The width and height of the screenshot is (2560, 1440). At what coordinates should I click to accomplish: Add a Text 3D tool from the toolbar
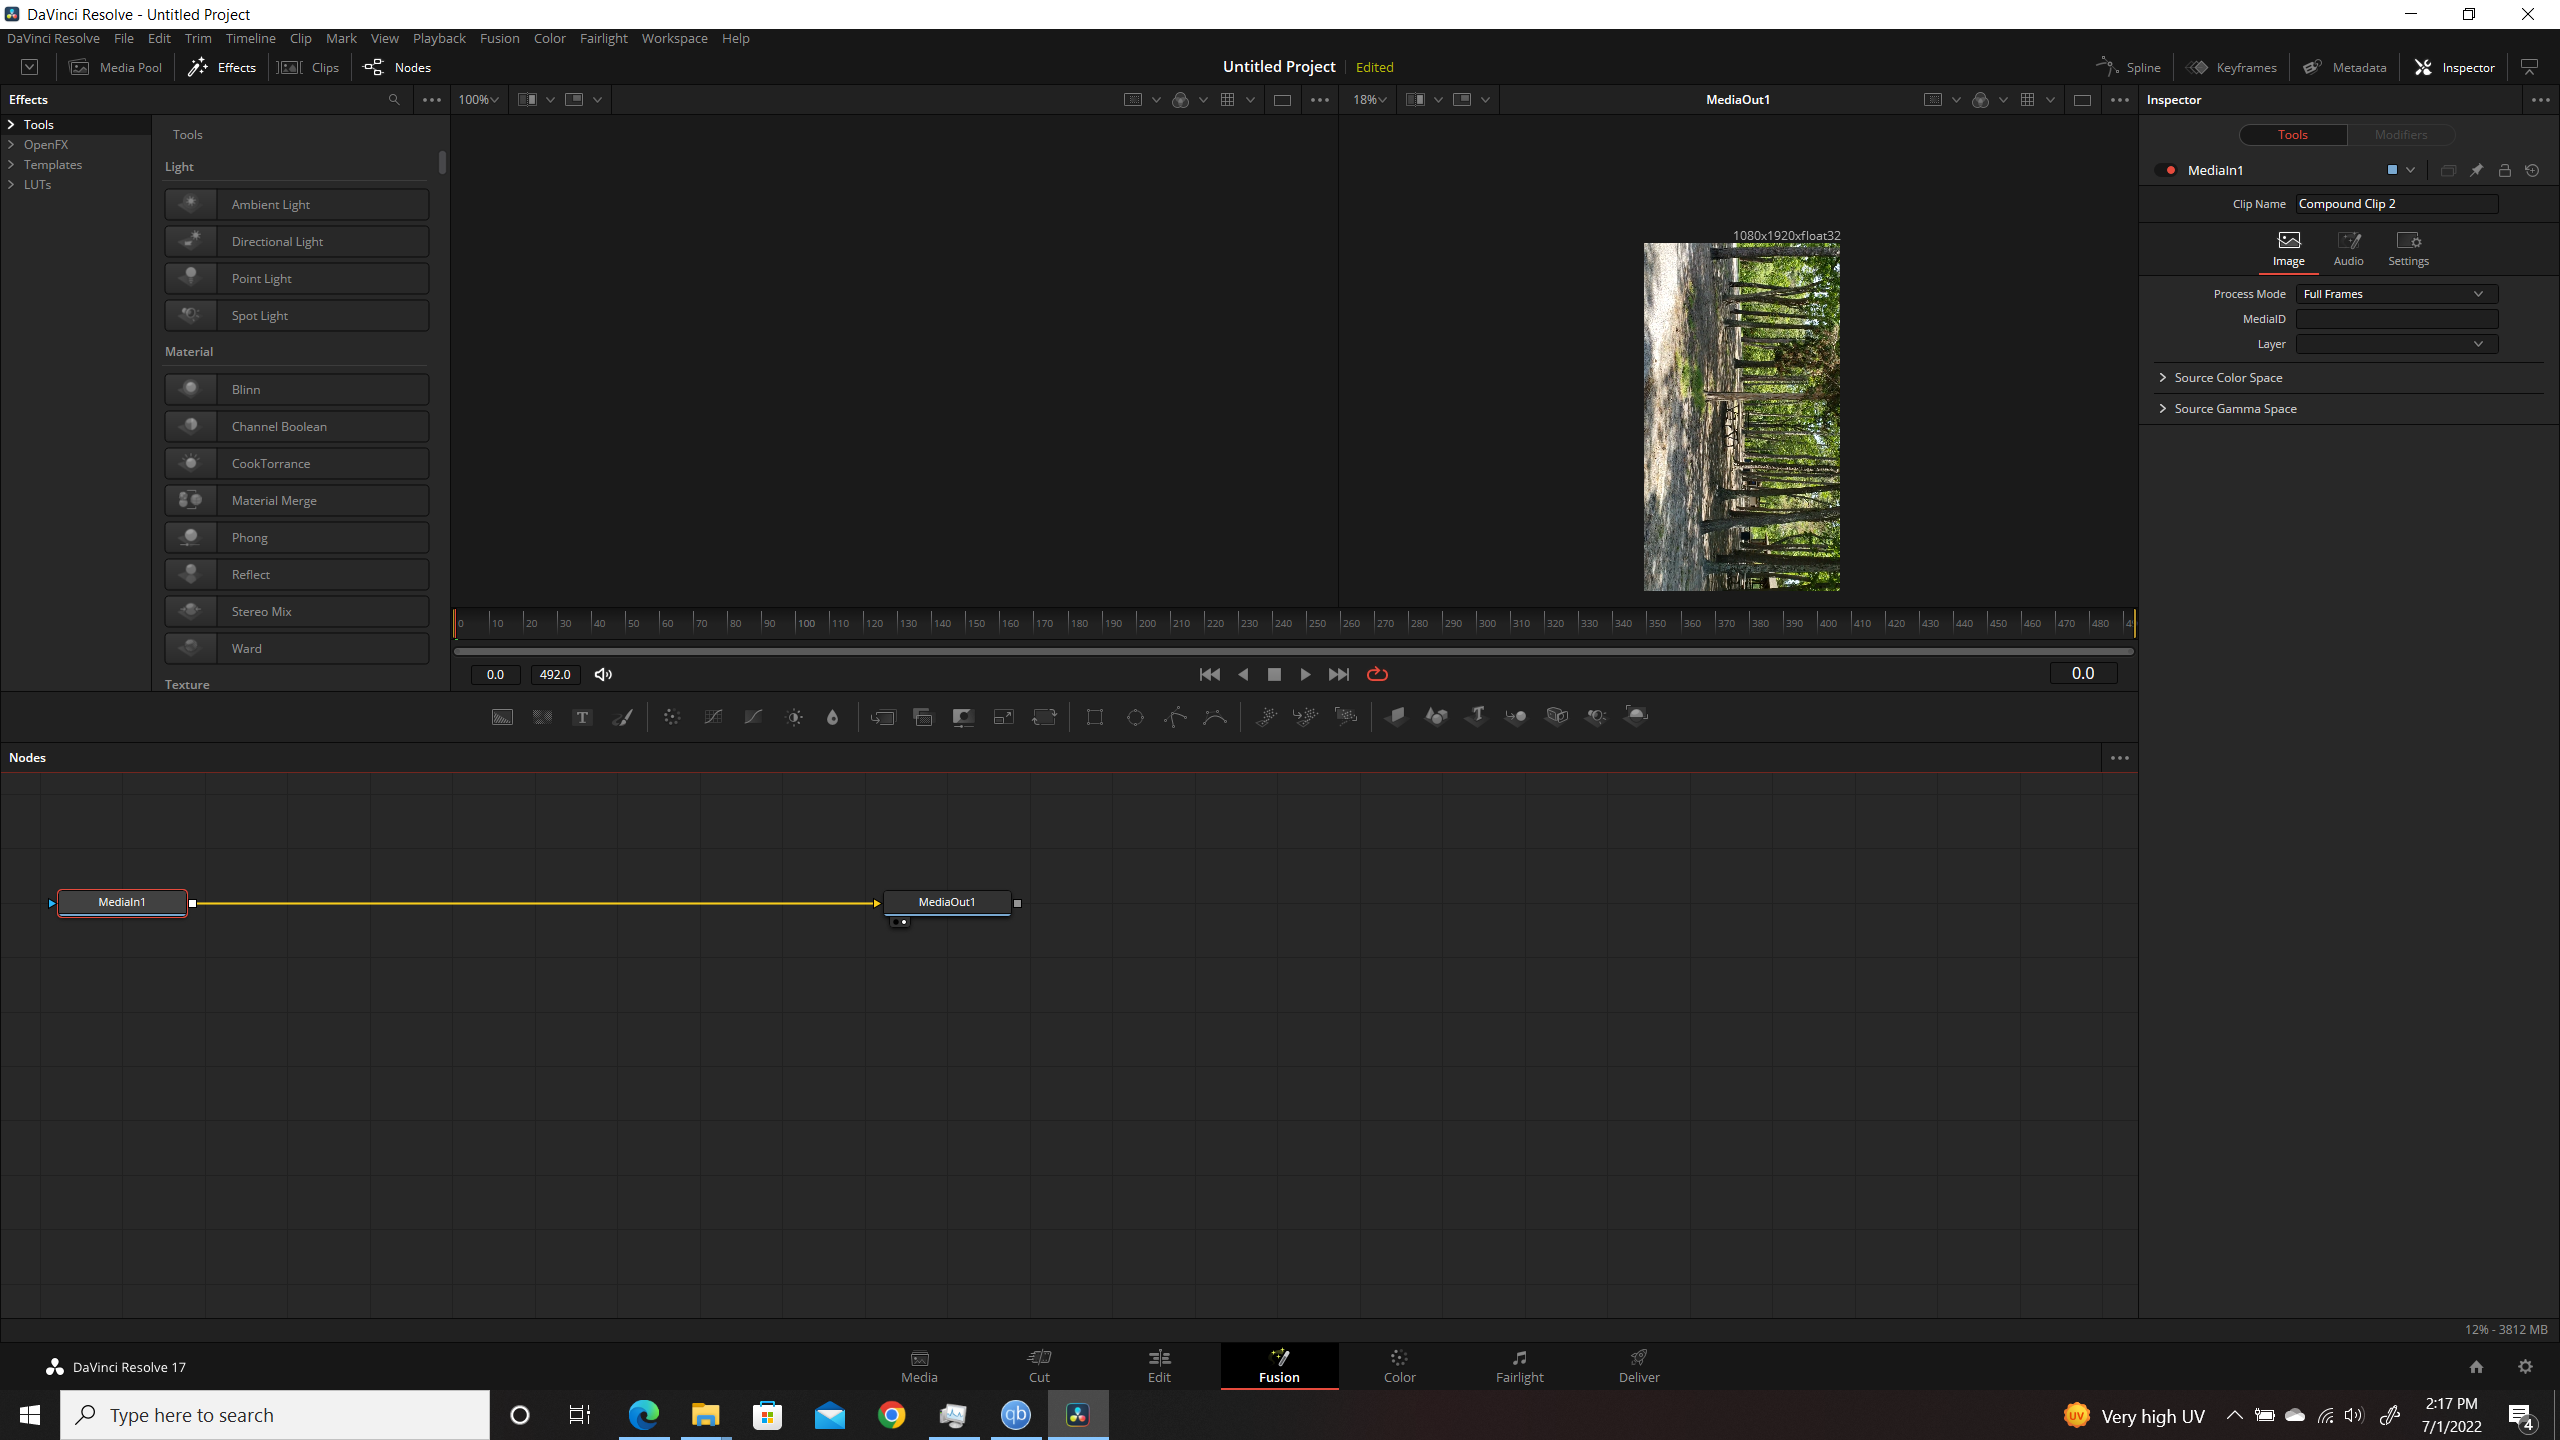(1476, 716)
